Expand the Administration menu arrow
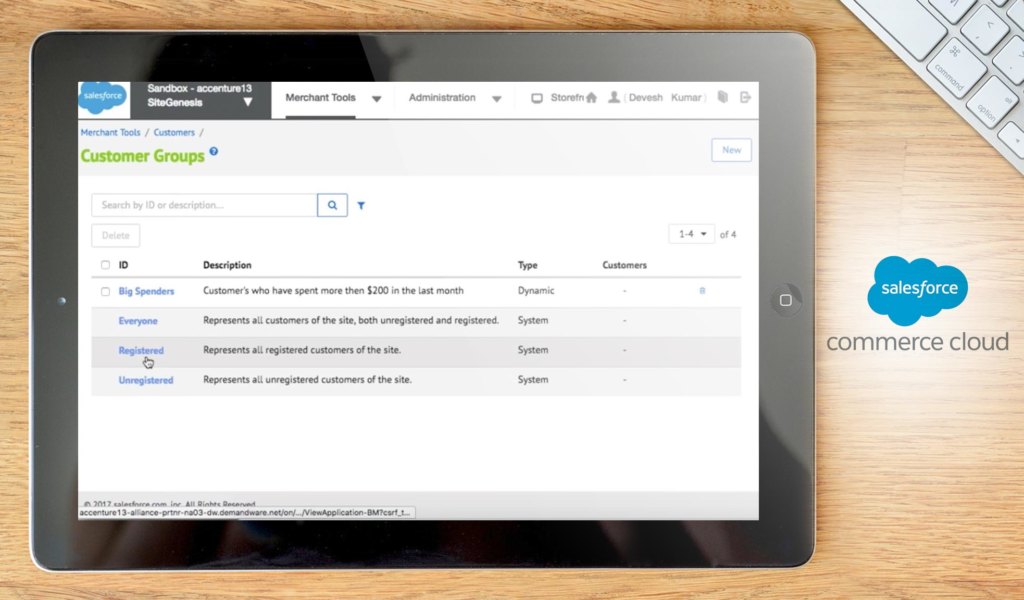The height and width of the screenshot is (600, 1024). click(x=496, y=99)
